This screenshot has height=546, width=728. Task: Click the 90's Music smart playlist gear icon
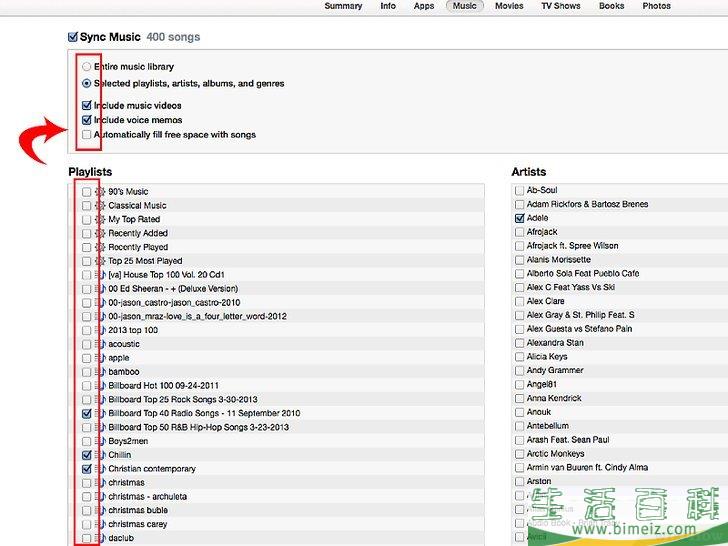pyautogui.click(x=100, y=192)
